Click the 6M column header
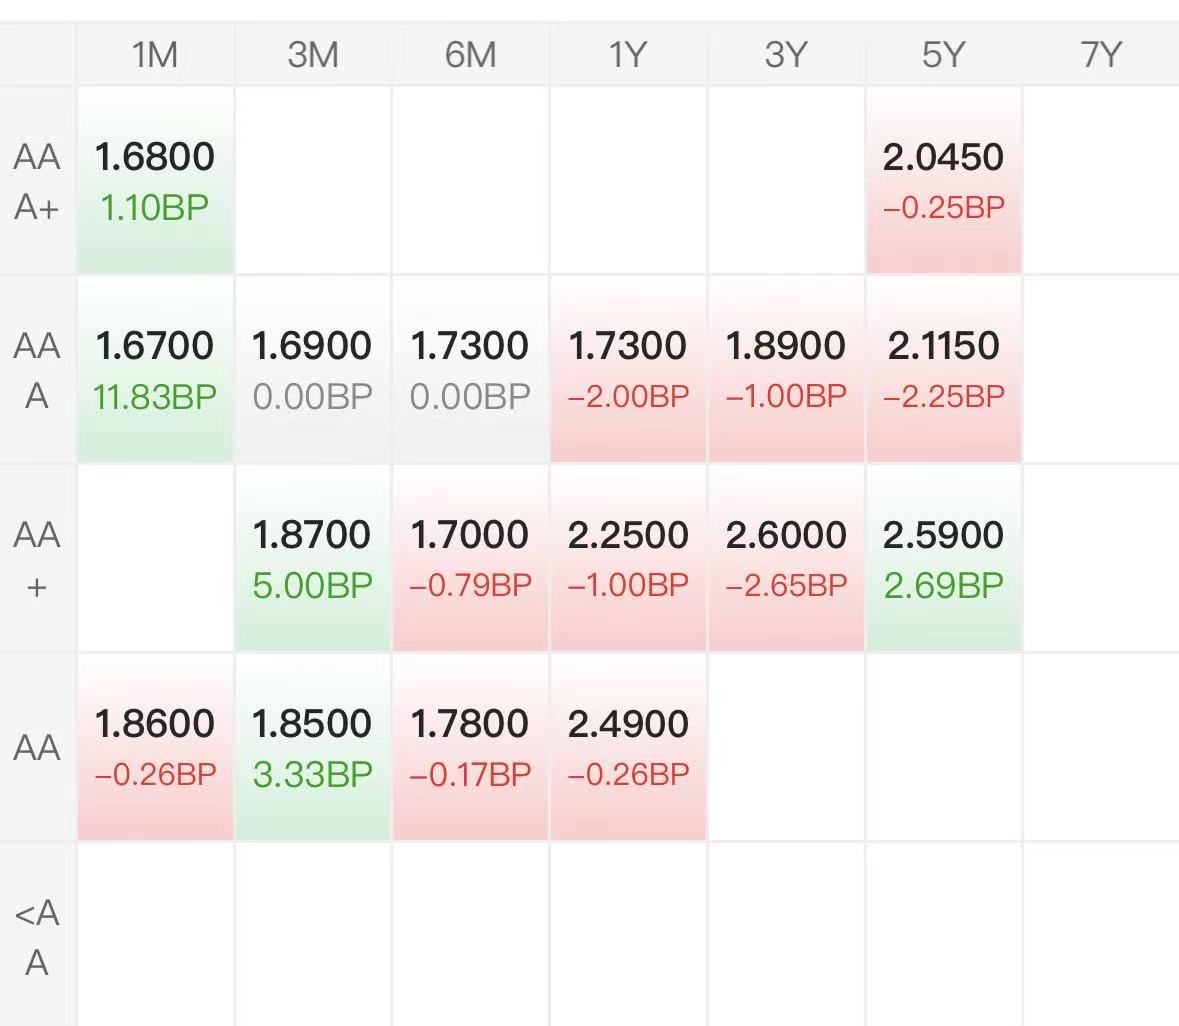The width and height of the screenshot is (1179, 1026). (470, 54)
